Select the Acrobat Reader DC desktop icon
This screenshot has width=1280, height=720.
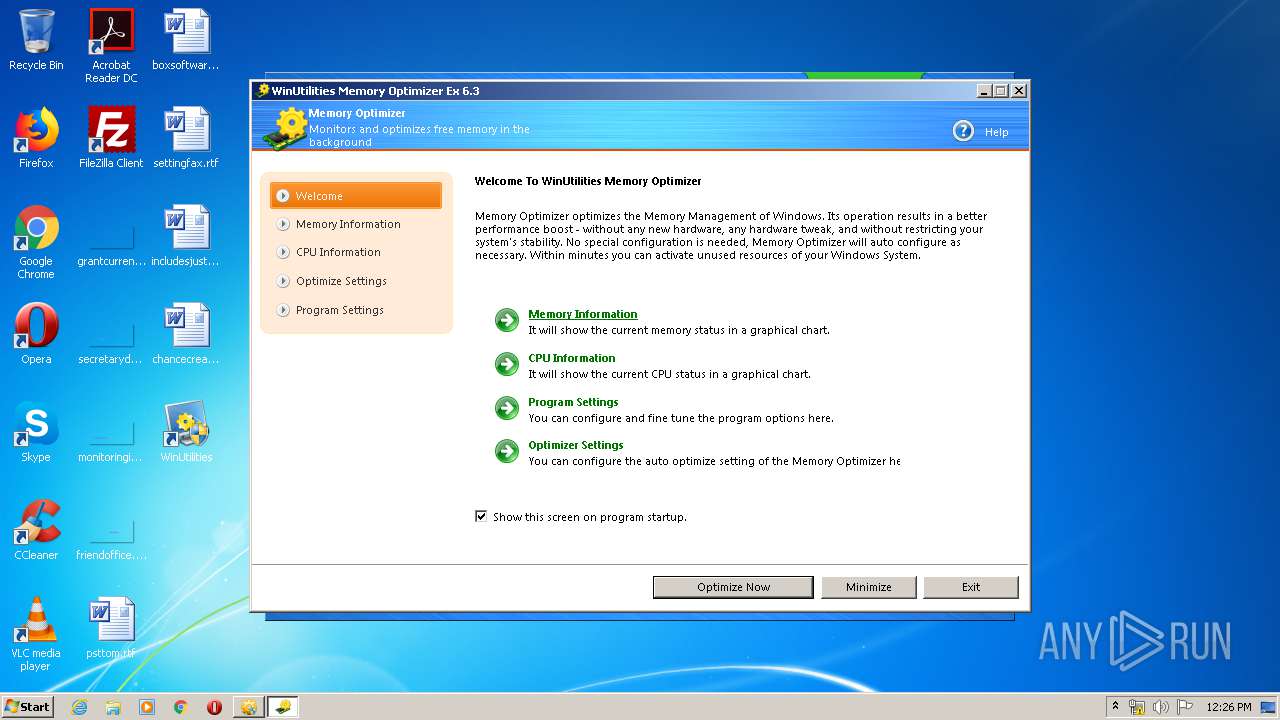click(x=111, y=47)
